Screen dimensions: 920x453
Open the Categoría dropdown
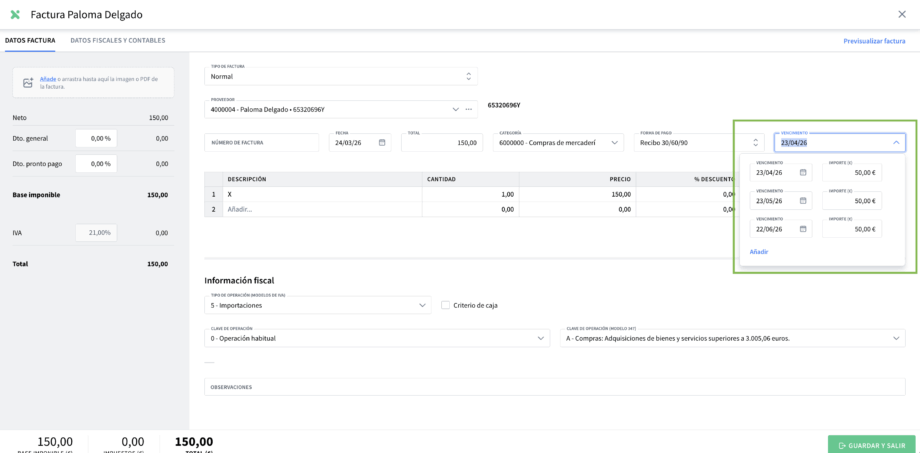click(615, 143)
